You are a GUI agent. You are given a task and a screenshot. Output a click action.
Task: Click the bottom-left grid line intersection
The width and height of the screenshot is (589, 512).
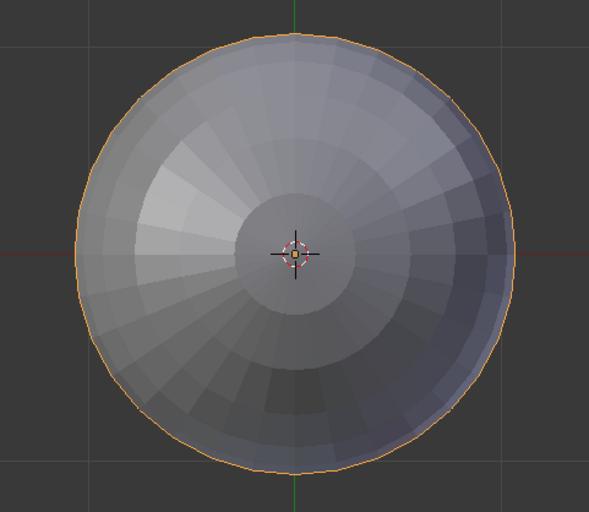tap(89, 460)
